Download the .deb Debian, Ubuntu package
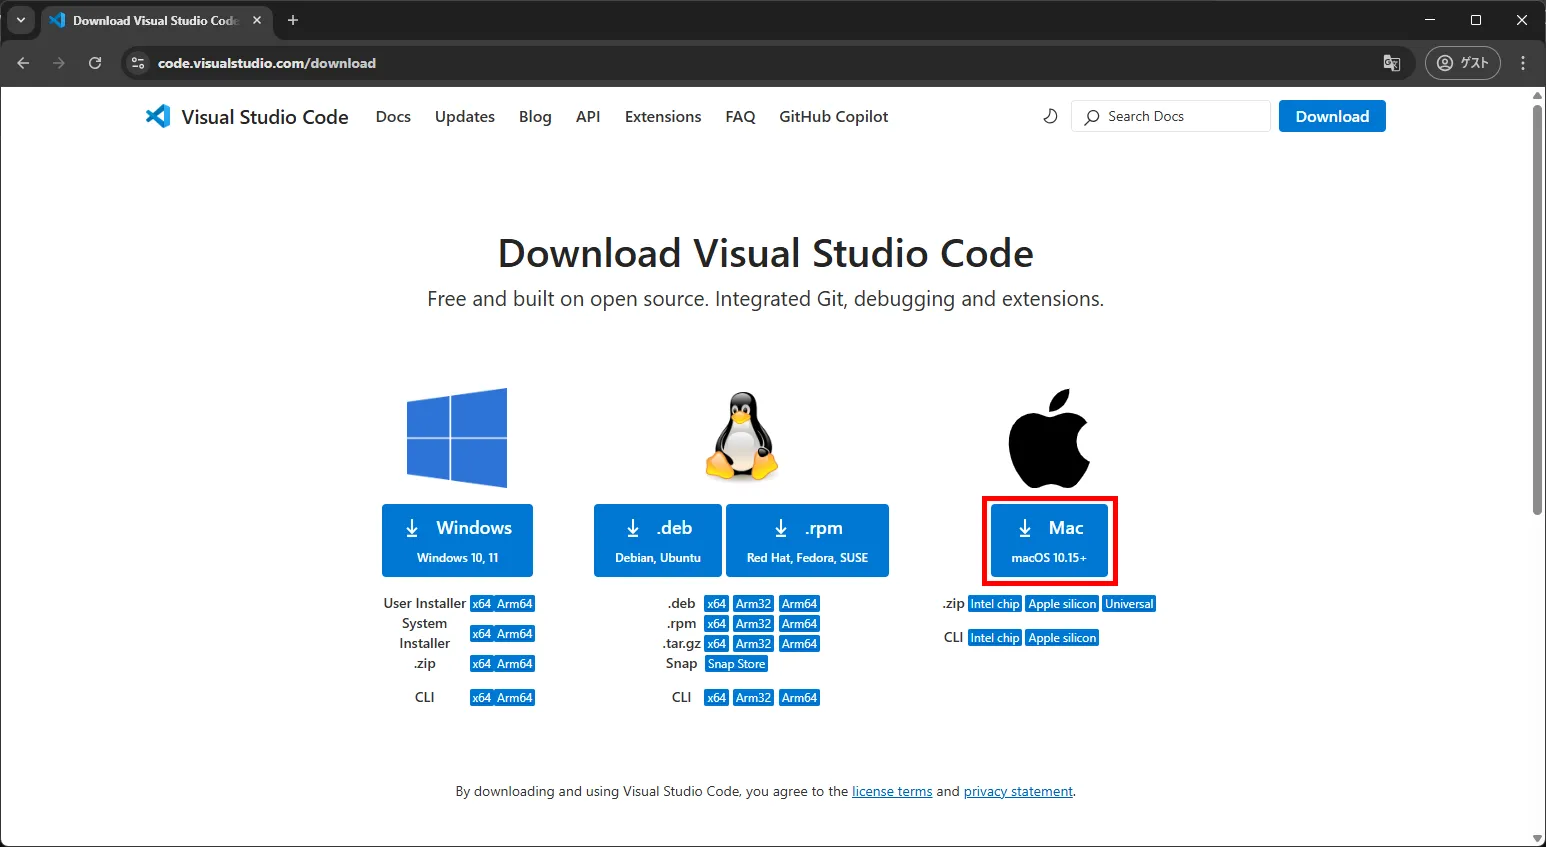 (x=657, y=540)
